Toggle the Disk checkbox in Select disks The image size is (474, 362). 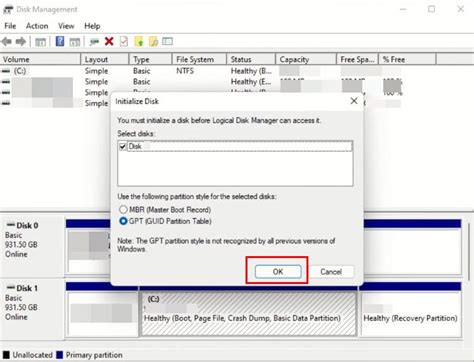123,146
